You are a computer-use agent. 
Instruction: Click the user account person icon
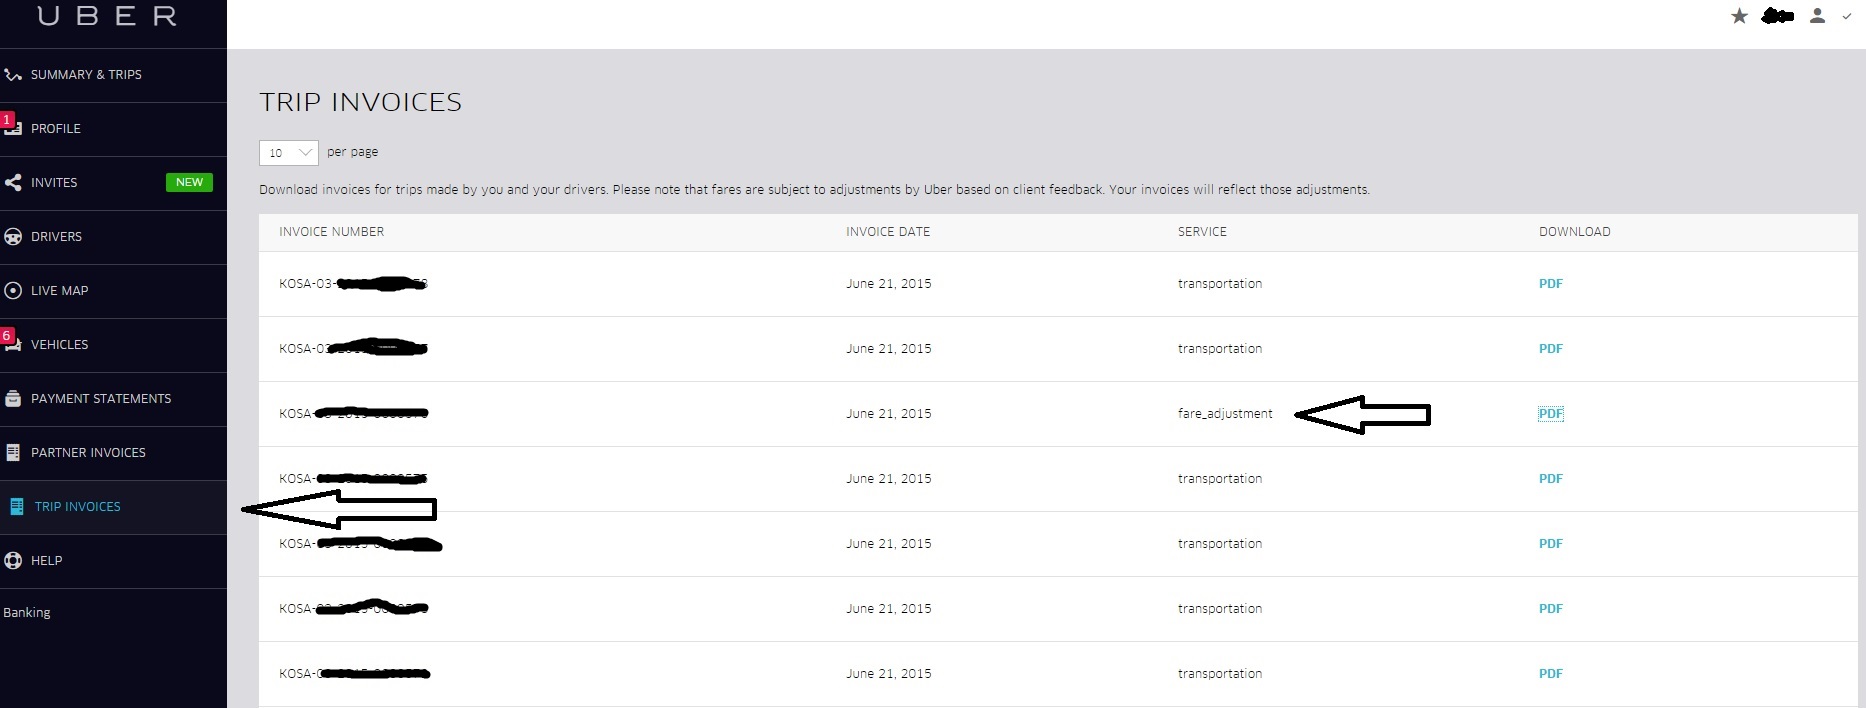coord(1818,16)
